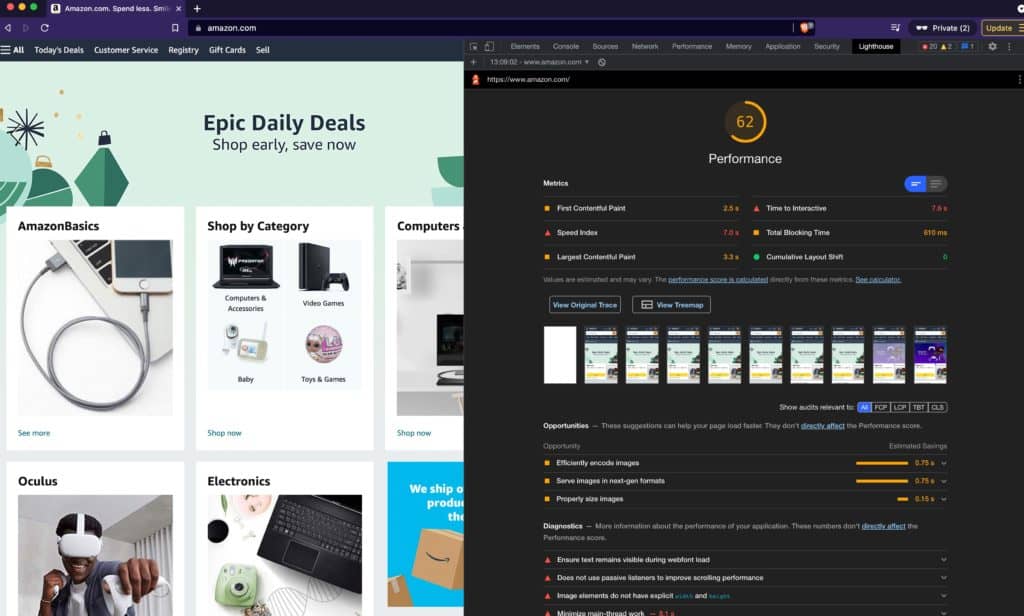The image size is (1024, 616).
Task: Switch metrics to expanded view toggle
Action: [x=936, y=184]
